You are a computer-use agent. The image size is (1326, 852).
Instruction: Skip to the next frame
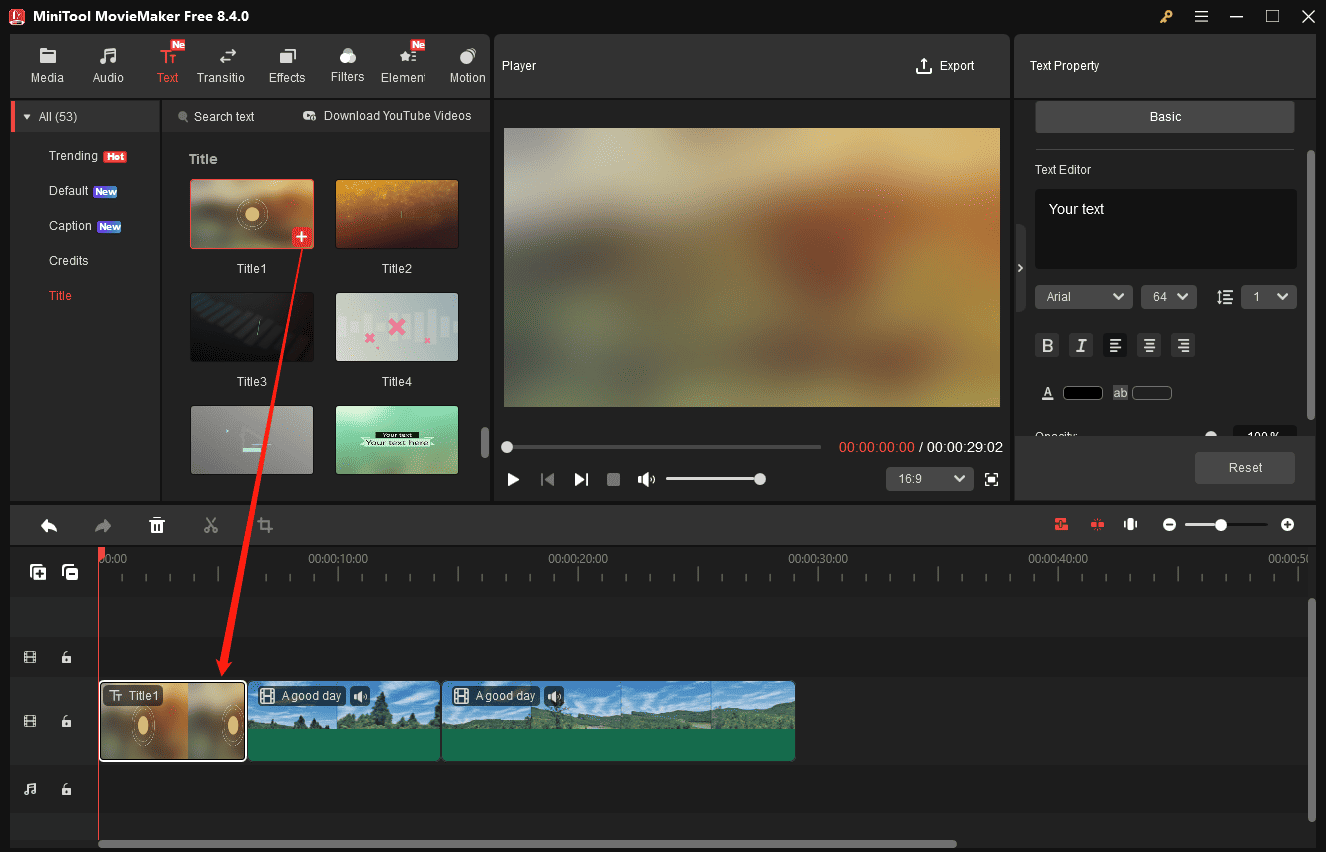pyautogui.click(x=581, y=480)
